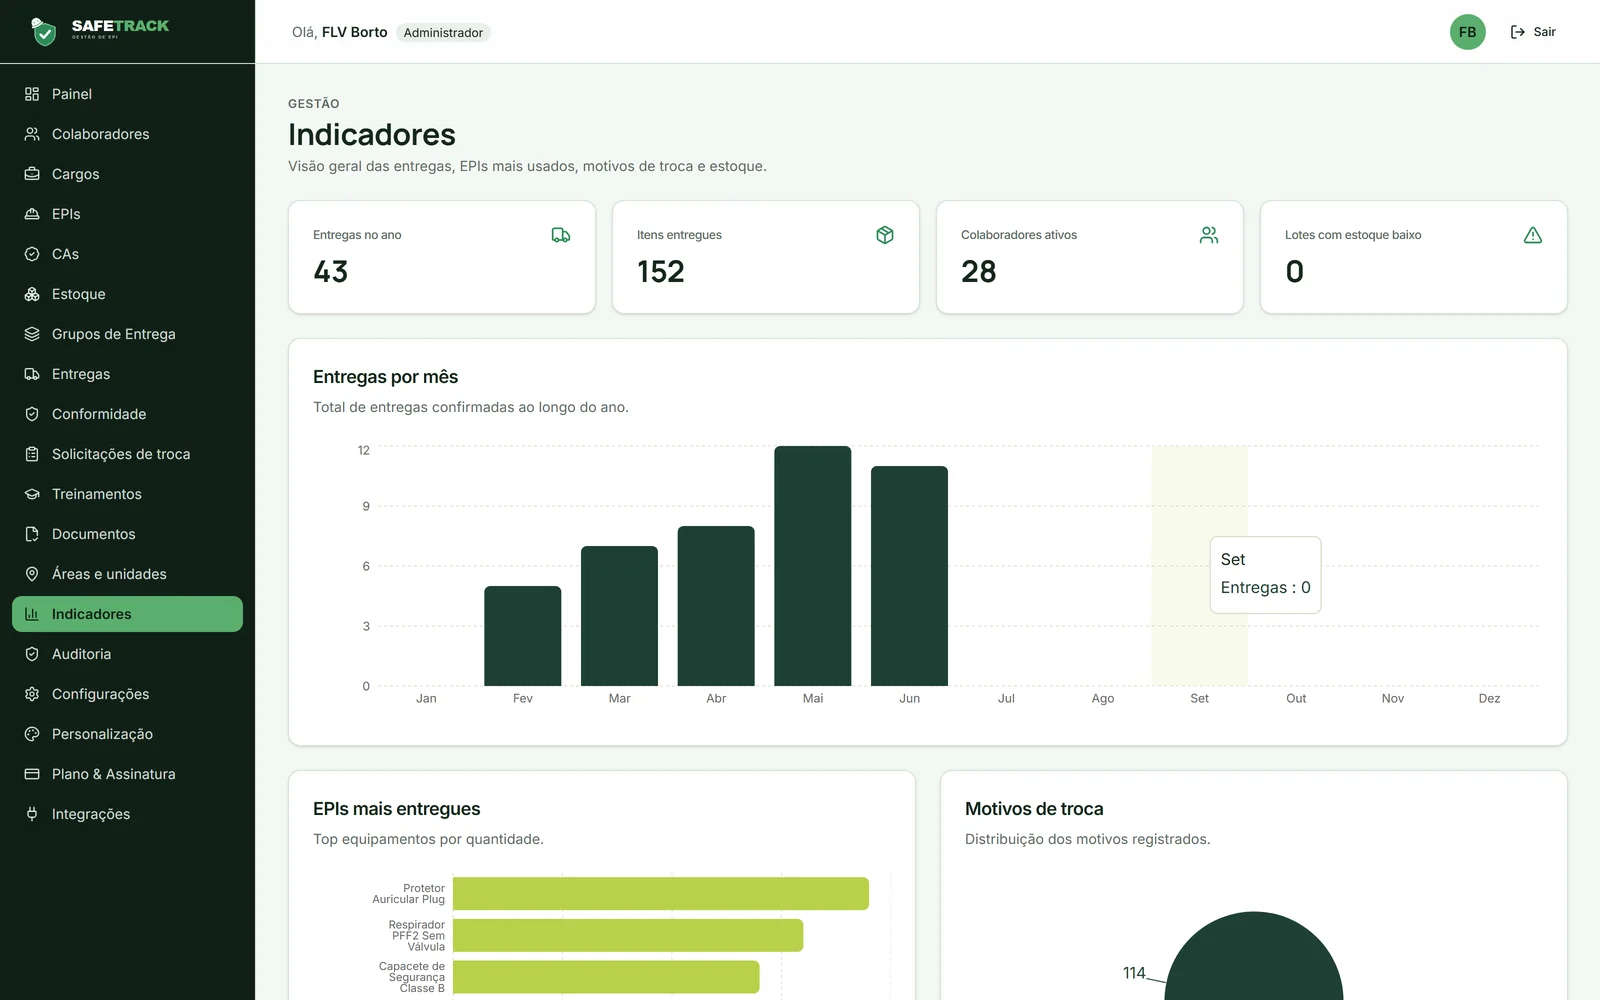Screen dimensions: 1600x1000
Task: Click the SAFETRACK brand name
Action: 120,26
